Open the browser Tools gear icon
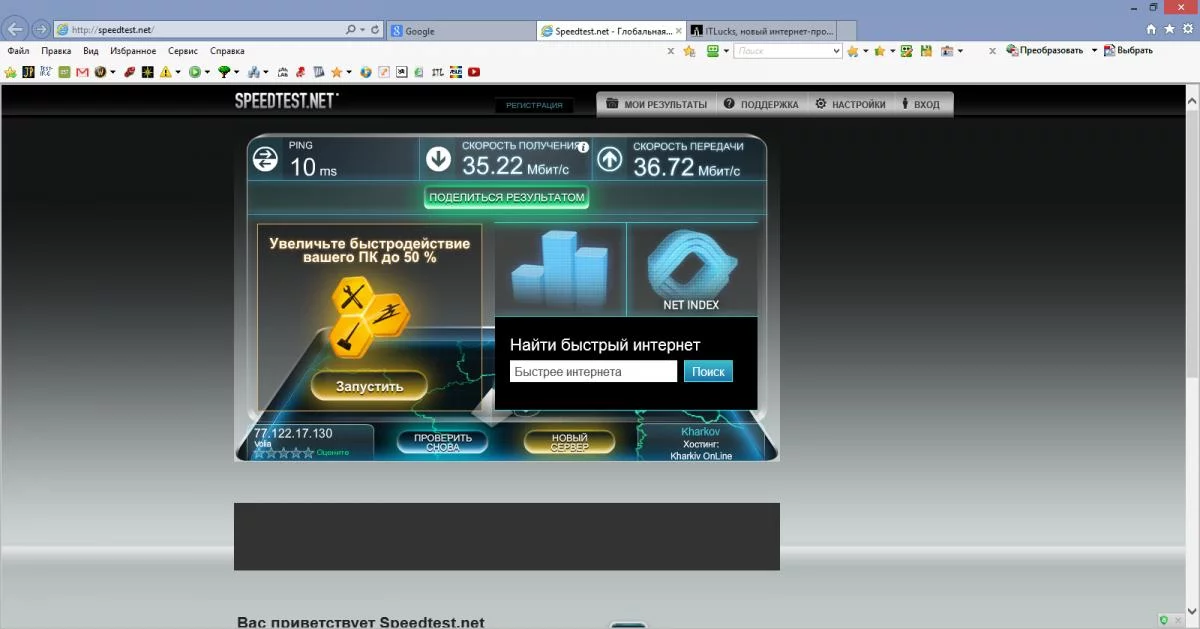1200x629 pixels. point(1188,30)
